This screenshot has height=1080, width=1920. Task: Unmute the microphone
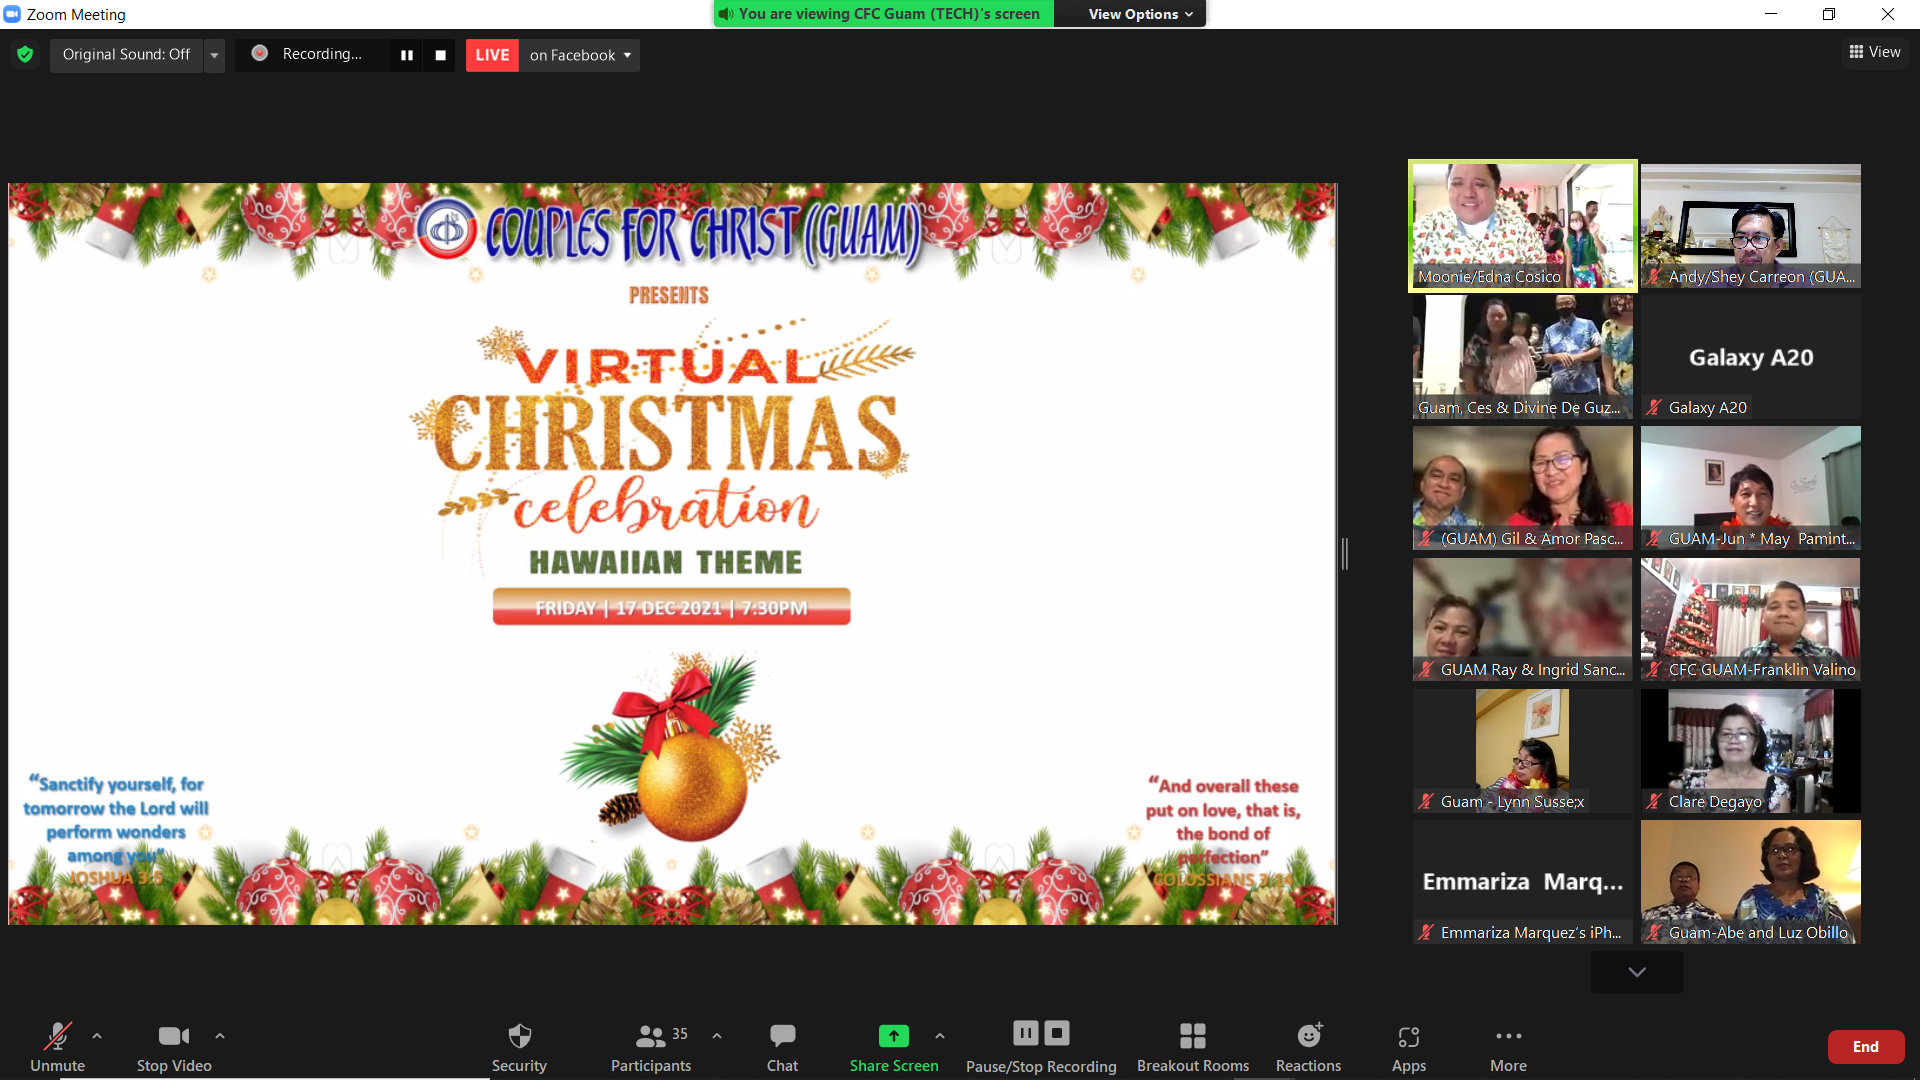57,1047
